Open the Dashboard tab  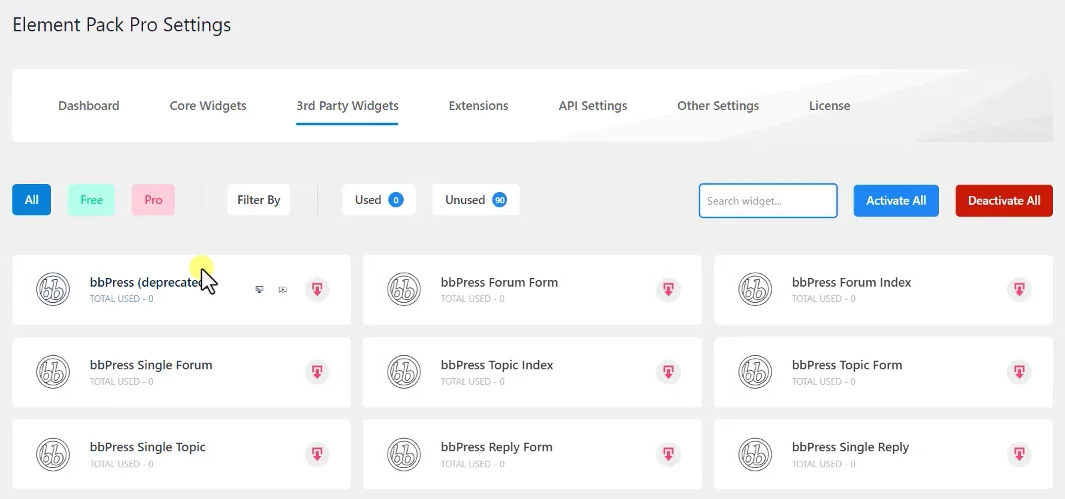coord(89,106)
